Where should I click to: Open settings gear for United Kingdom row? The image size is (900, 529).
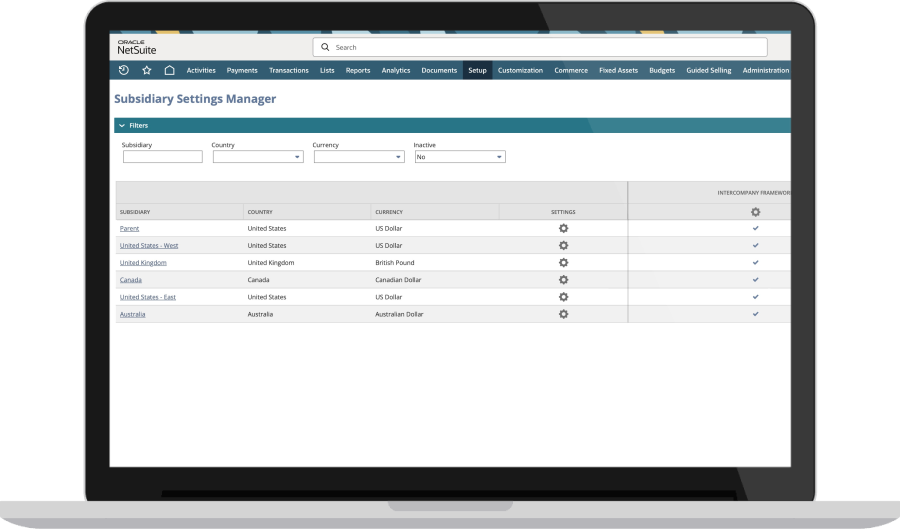[563, 263]
